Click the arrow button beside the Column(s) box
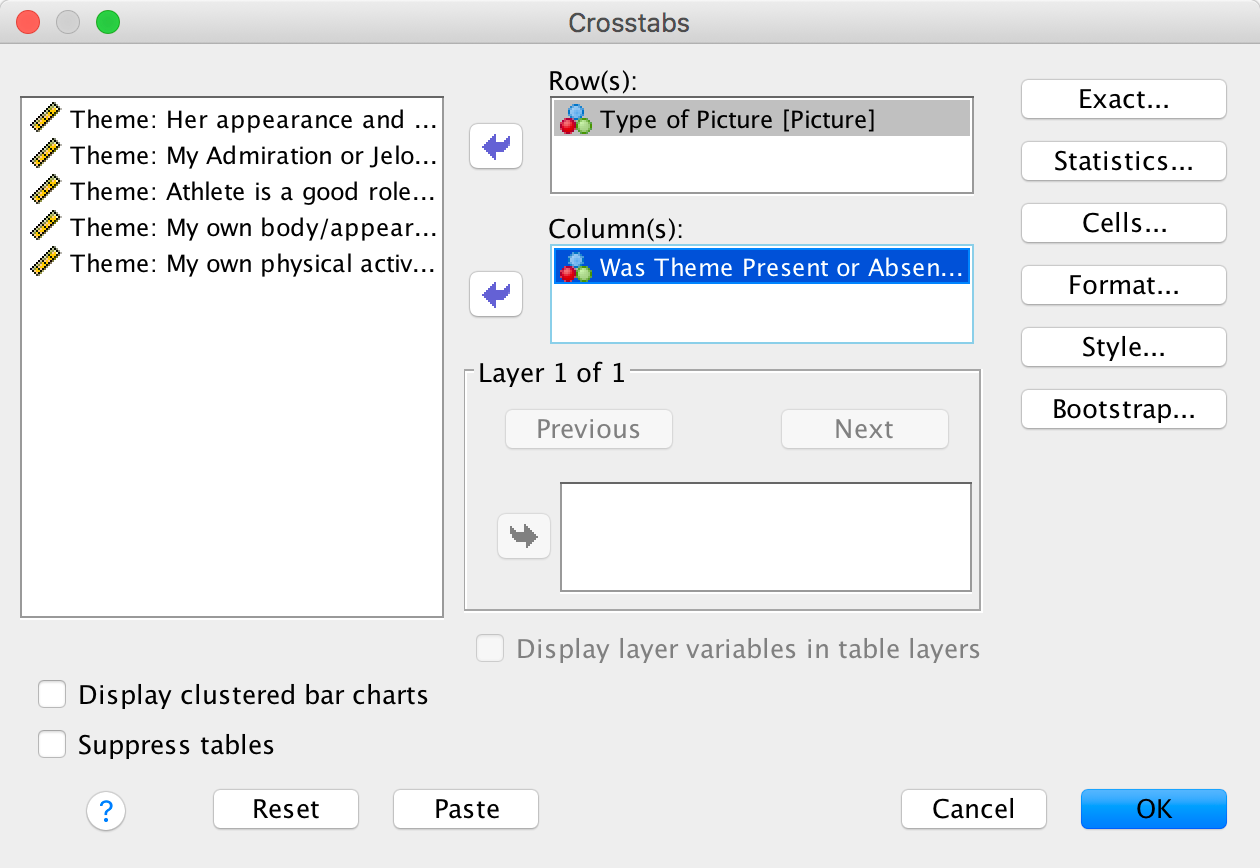The height and width of the screenshot is (868, 1260). (496, 295)
